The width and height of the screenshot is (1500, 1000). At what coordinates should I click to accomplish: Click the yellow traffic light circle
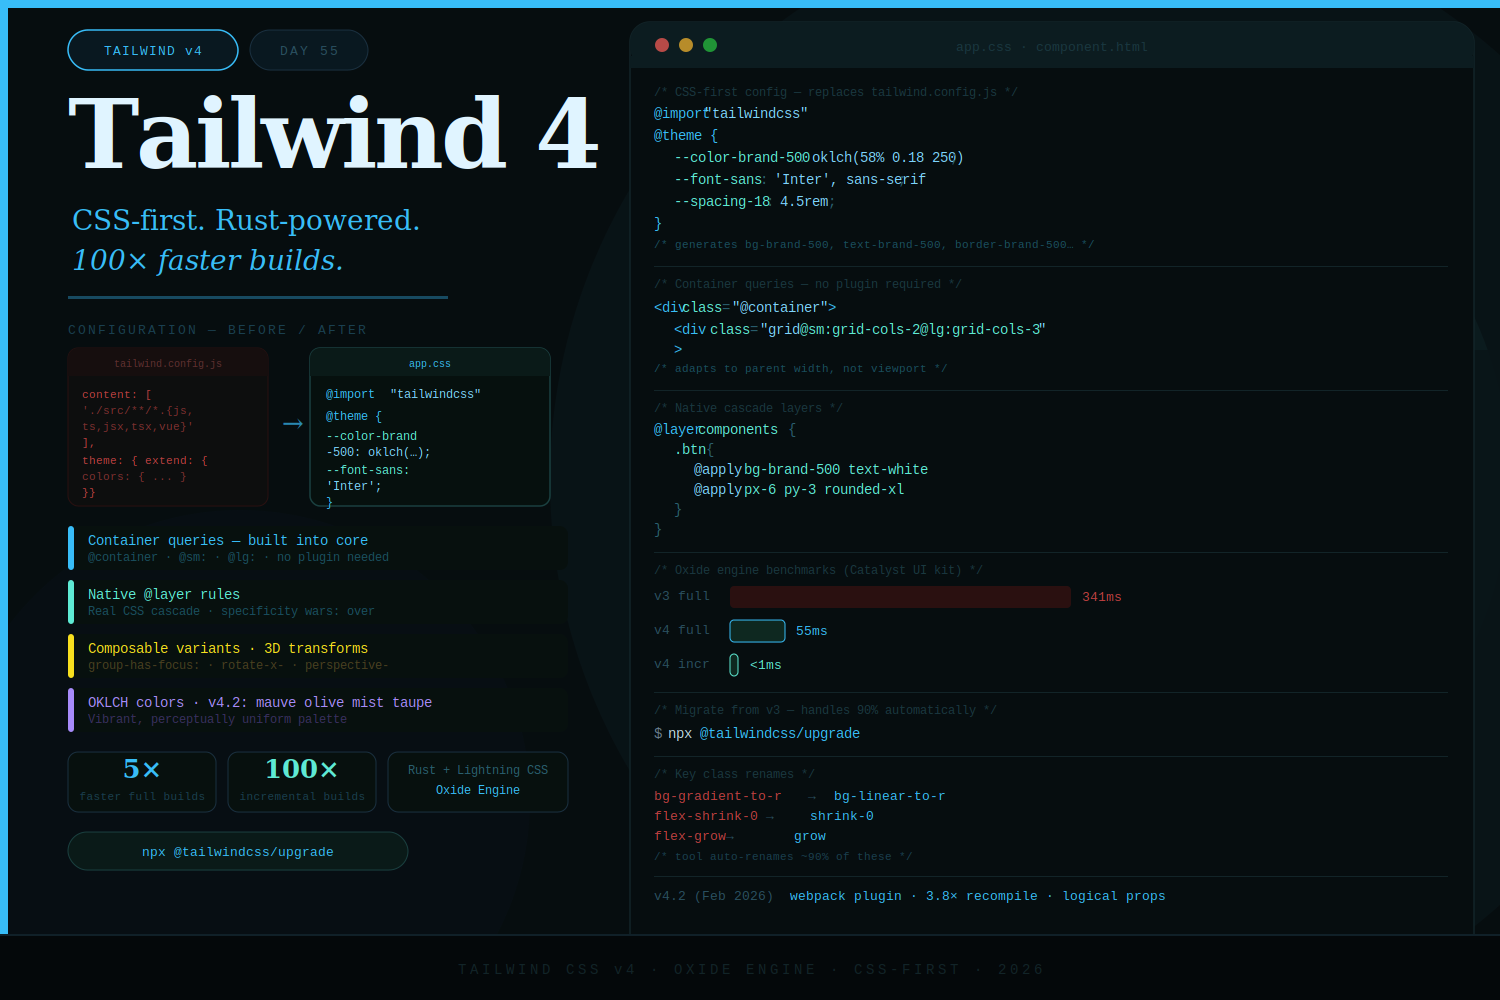pyautogui.click(x=686, y=45)
